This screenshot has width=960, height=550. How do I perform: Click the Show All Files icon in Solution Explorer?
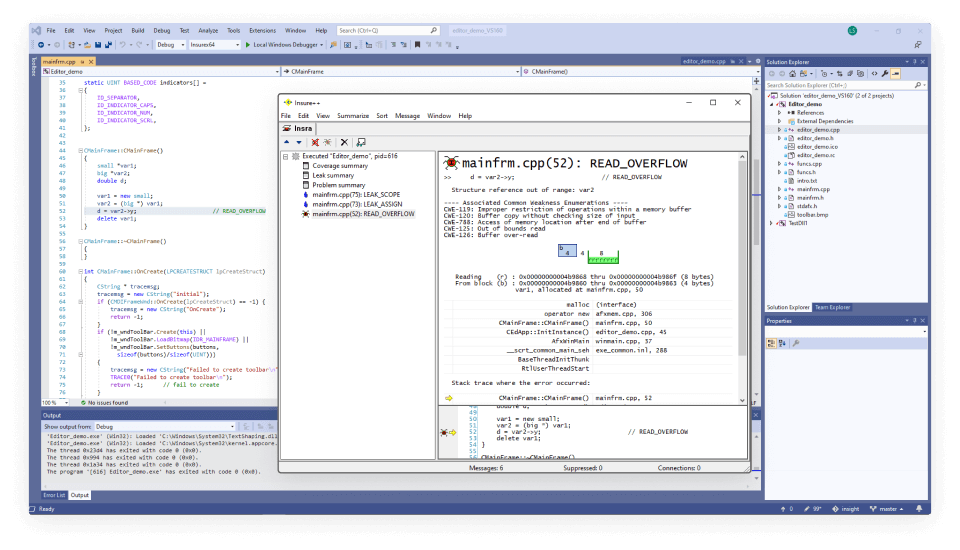(x=860, y=73)
